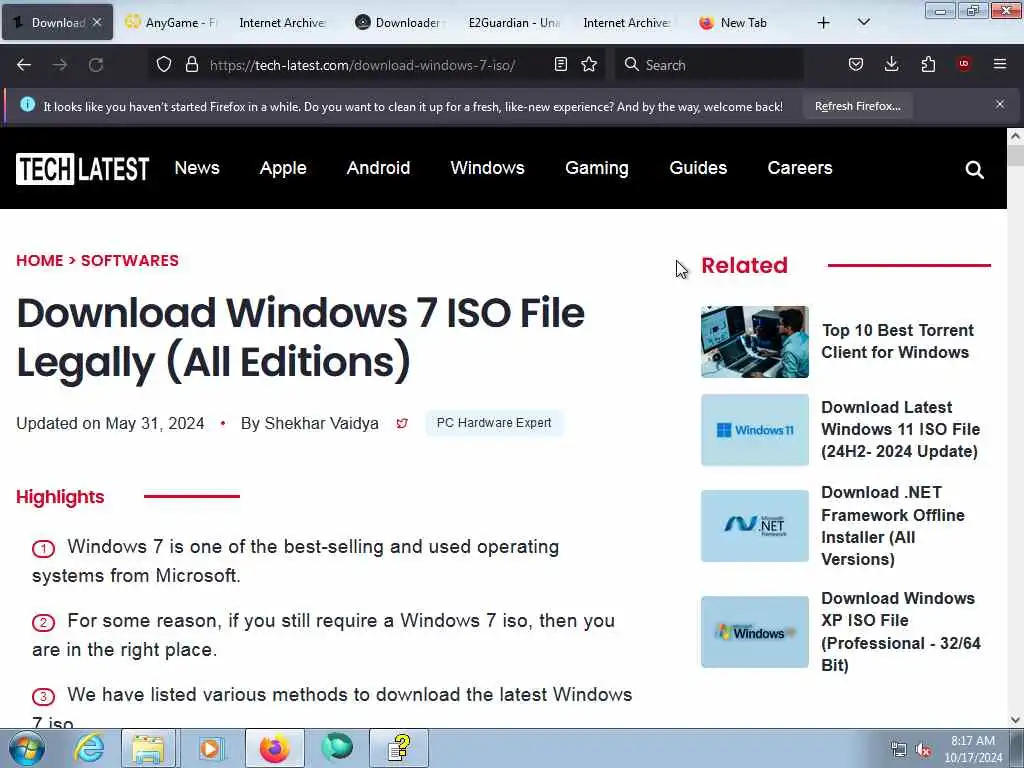Open Download .NET Framework Offline Installer link

[x=892, y=526]
